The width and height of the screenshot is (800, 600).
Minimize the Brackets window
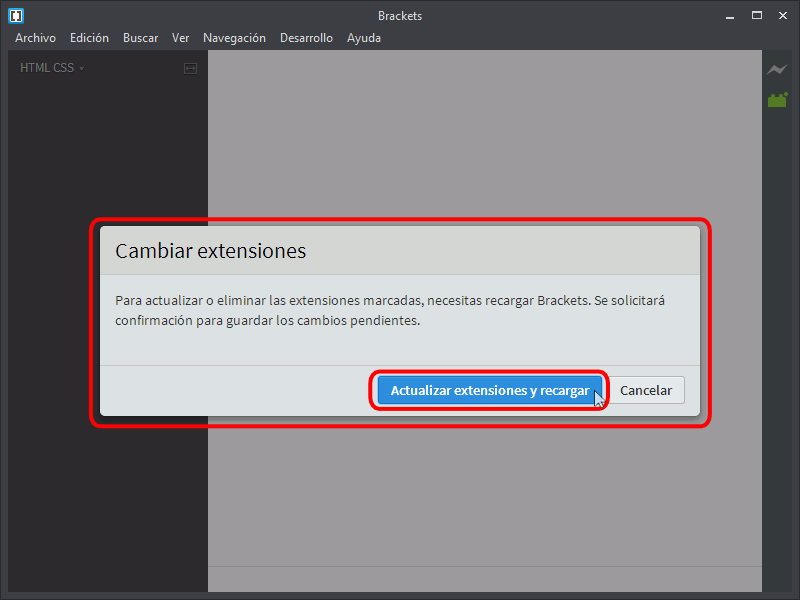[730, 16]
